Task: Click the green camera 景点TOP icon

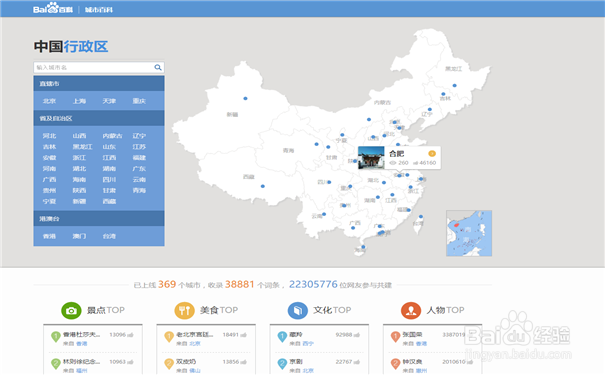Action: (x=71, y=311)
